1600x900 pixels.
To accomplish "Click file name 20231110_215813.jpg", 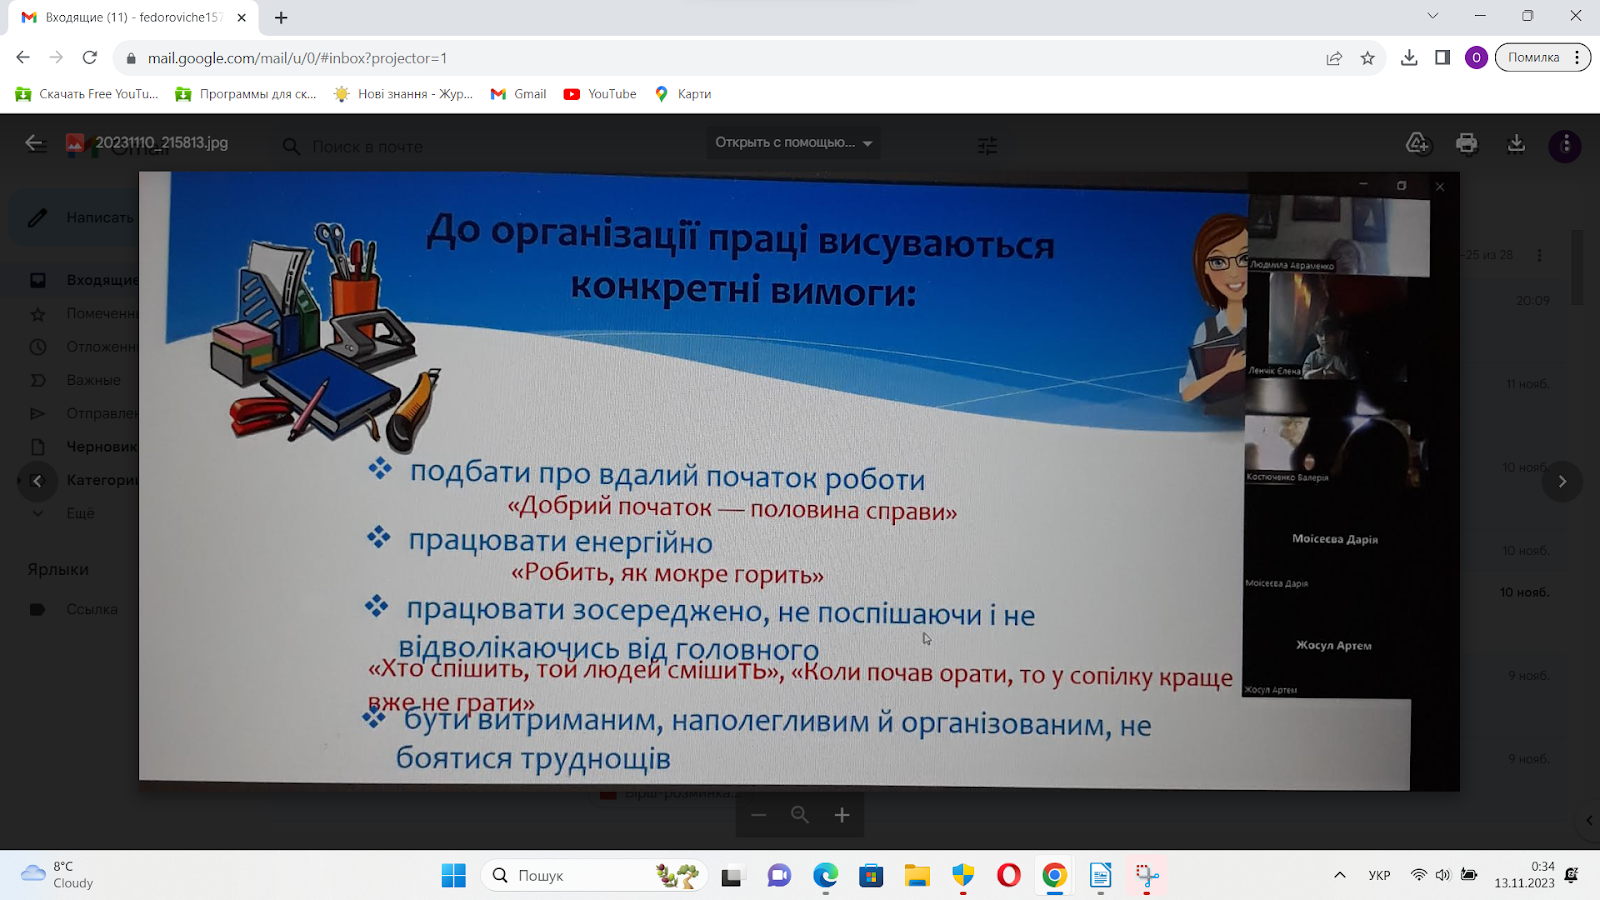I will tap(161, 143).
